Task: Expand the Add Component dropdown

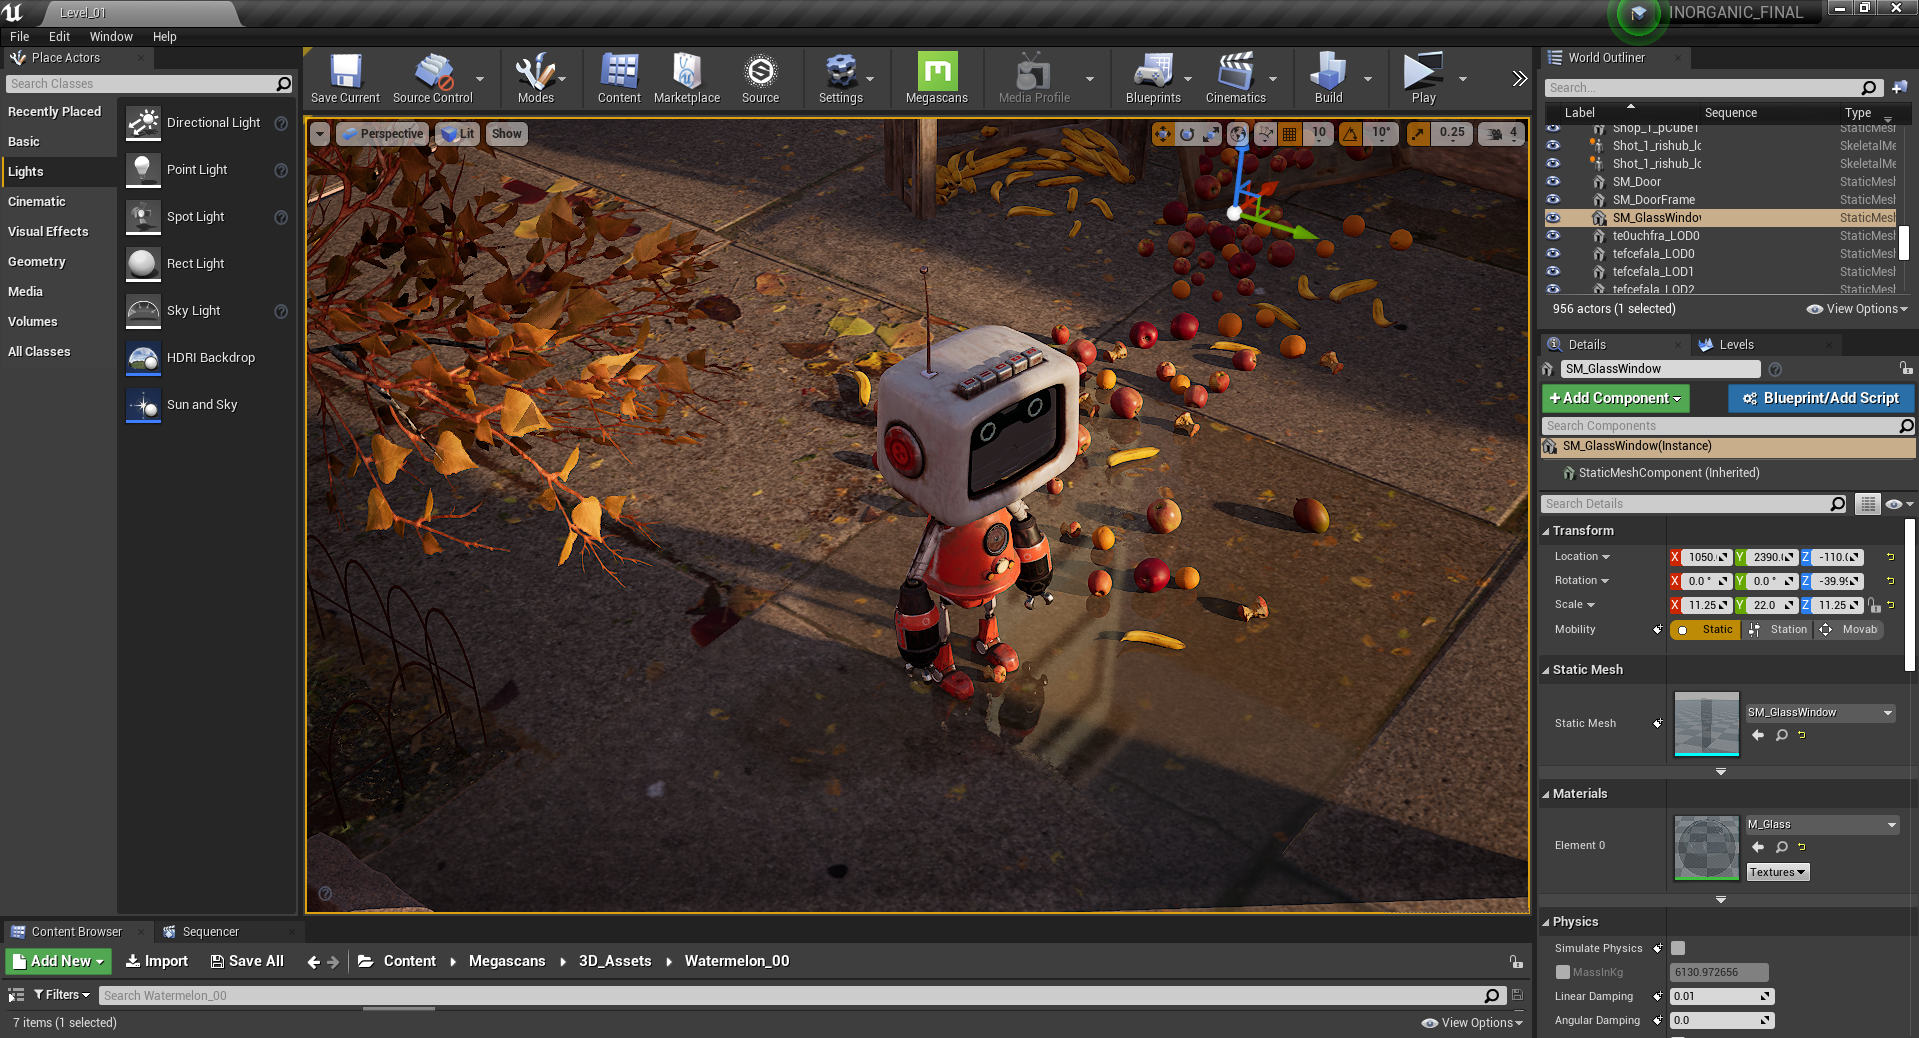Action: click(x=1614, y=398)
